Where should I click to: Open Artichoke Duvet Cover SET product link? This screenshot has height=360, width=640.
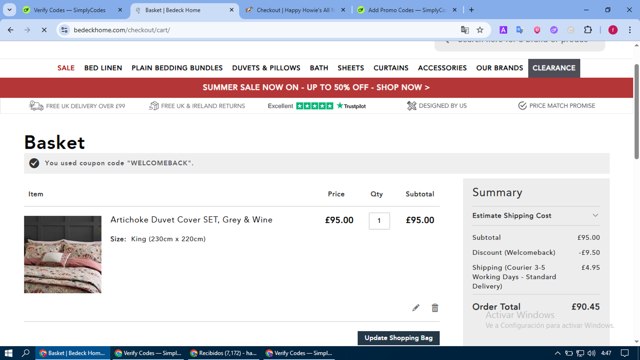[191, 220]
